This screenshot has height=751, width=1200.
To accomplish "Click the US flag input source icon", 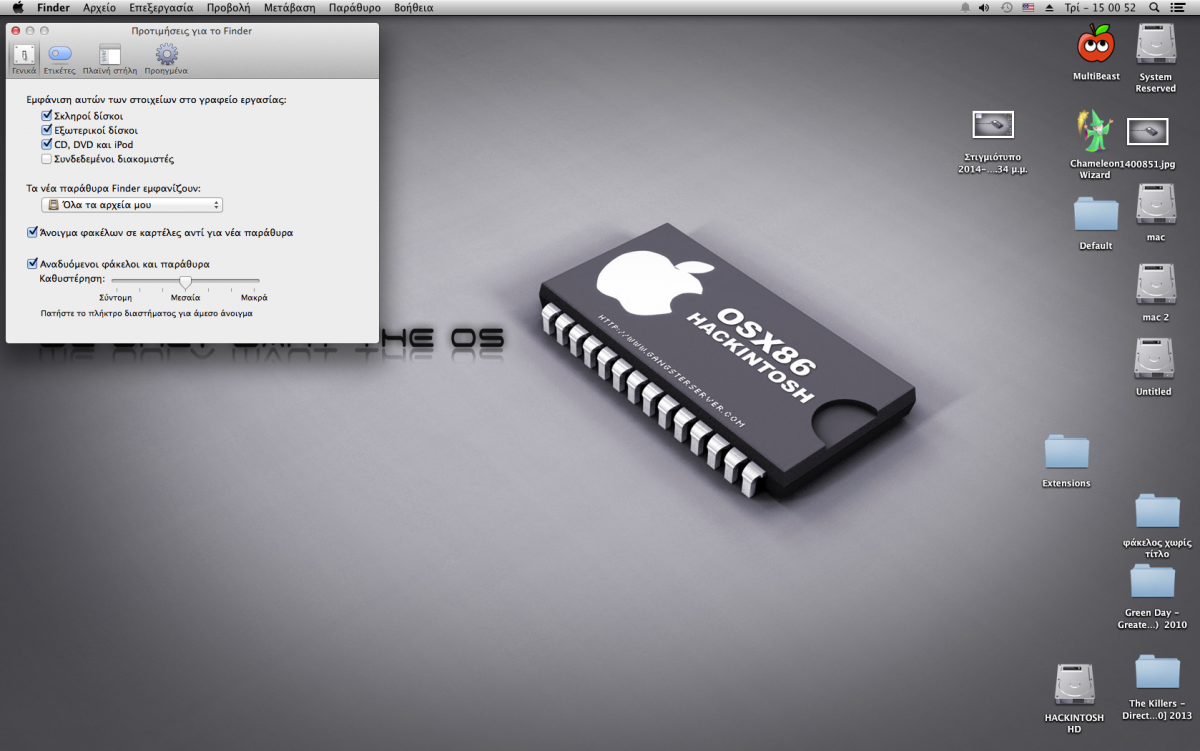I will (x=1028, y=7).
